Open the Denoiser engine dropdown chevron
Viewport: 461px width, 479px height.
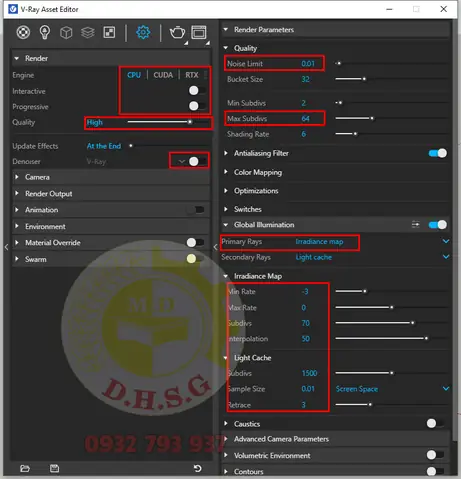181,161
